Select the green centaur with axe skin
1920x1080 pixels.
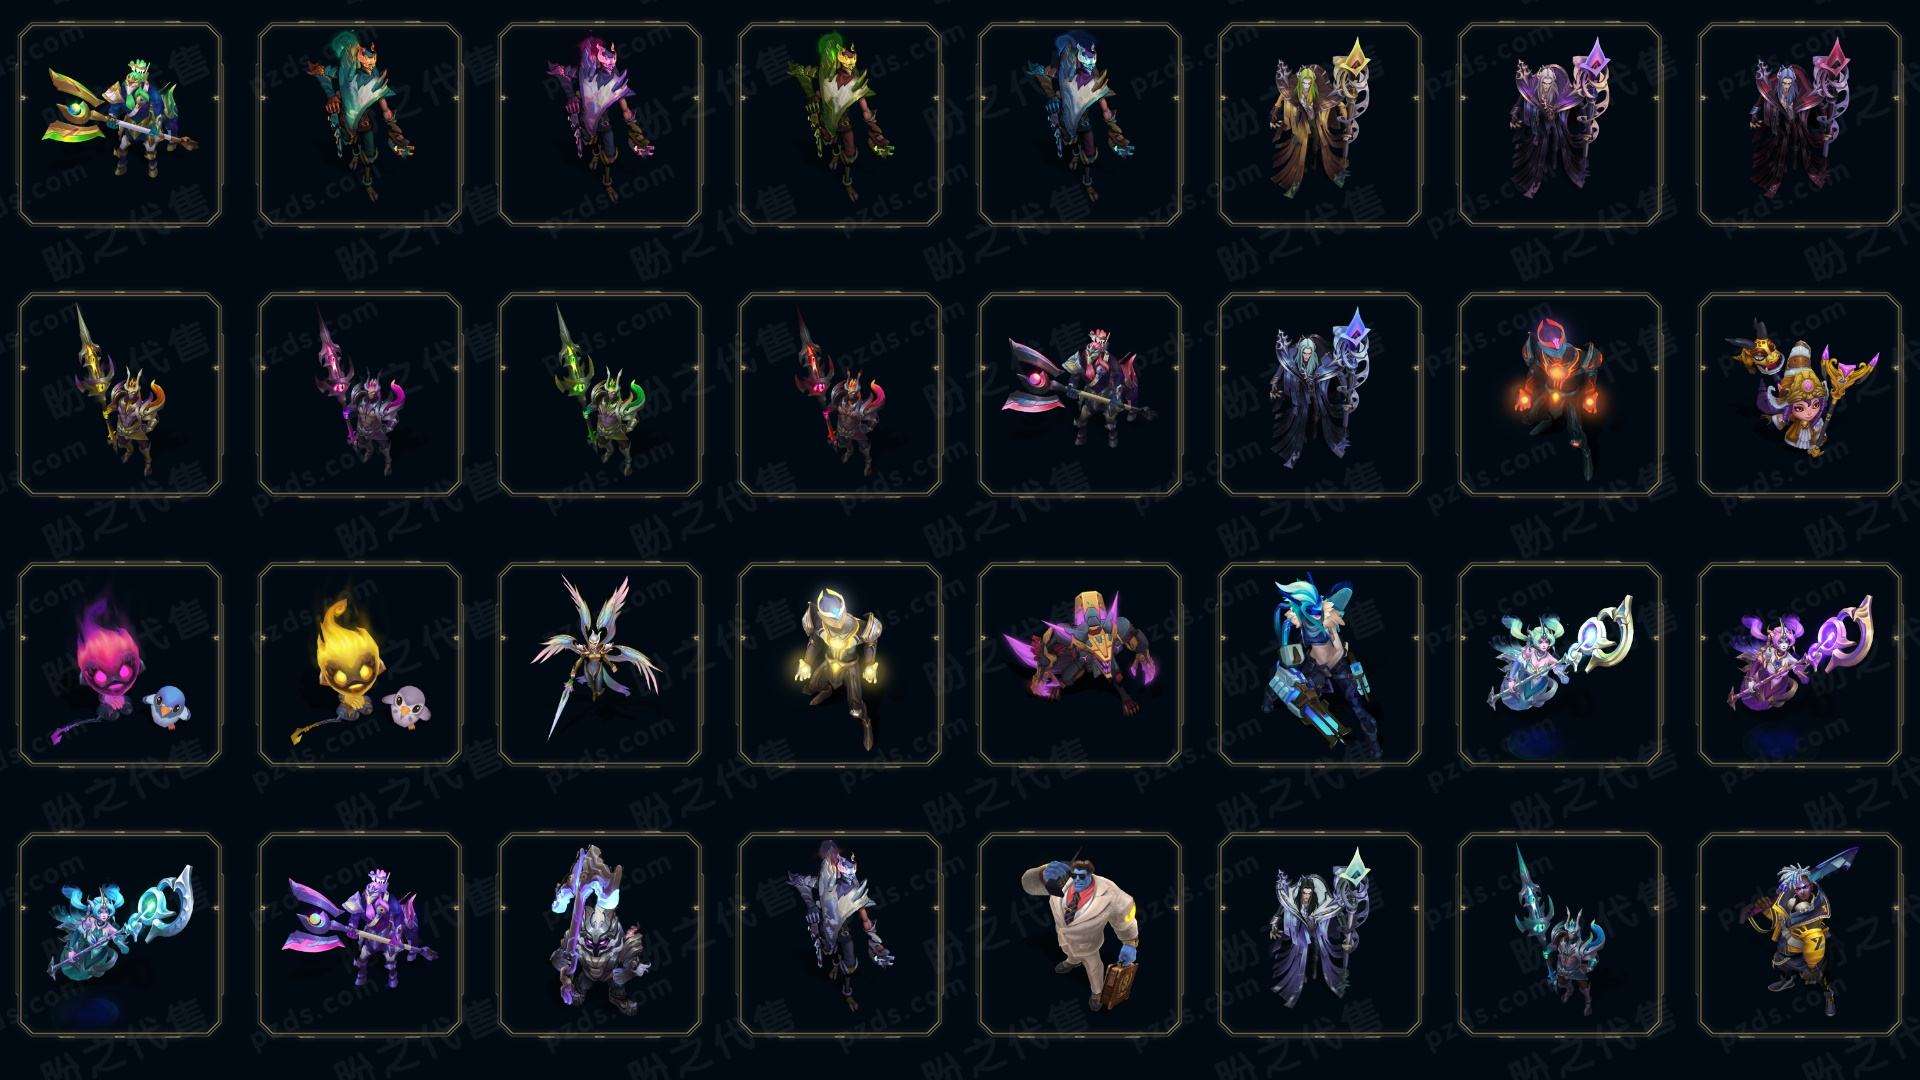[x=120, y=124]
